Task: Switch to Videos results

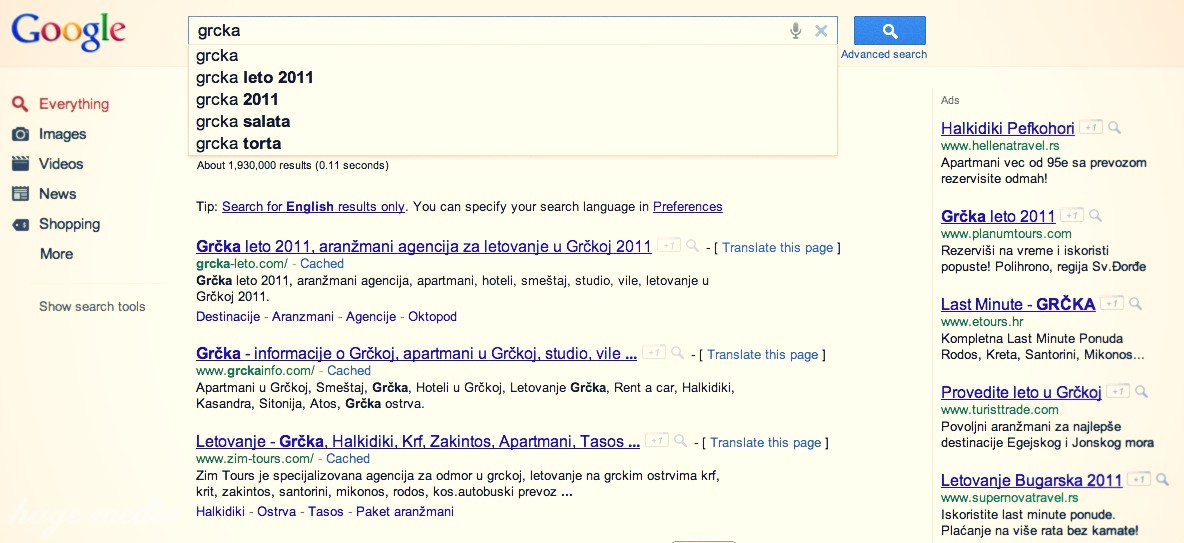Action: tap(61, 164)
